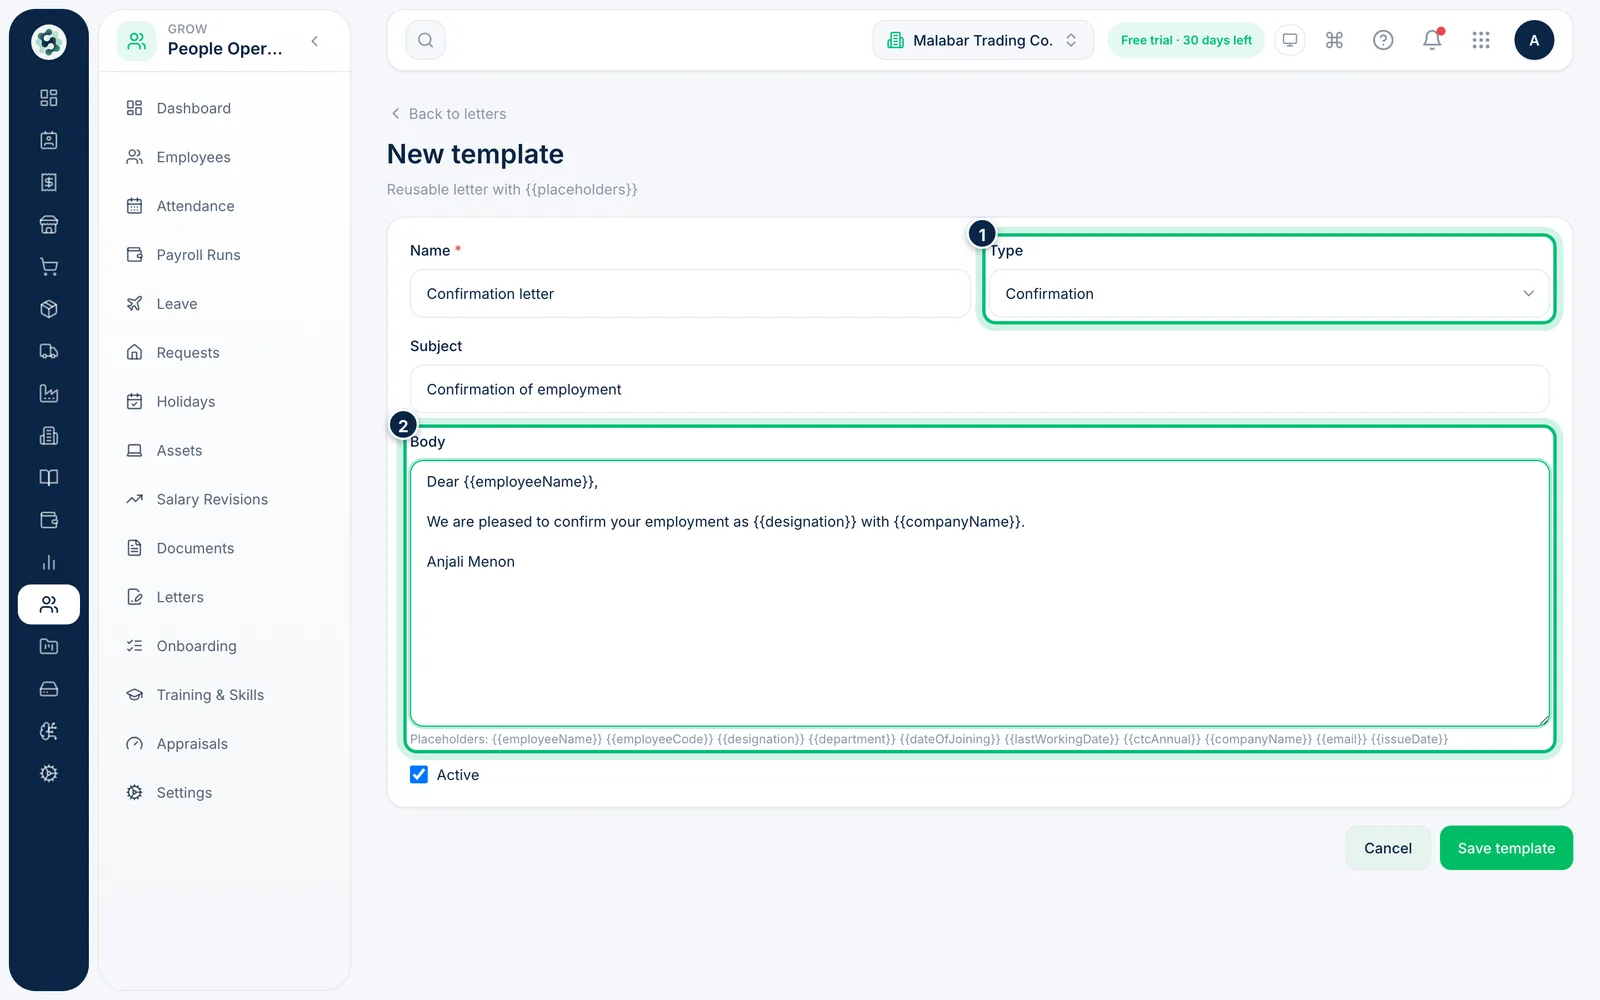Click inside the Body text area

click(980, 593)
